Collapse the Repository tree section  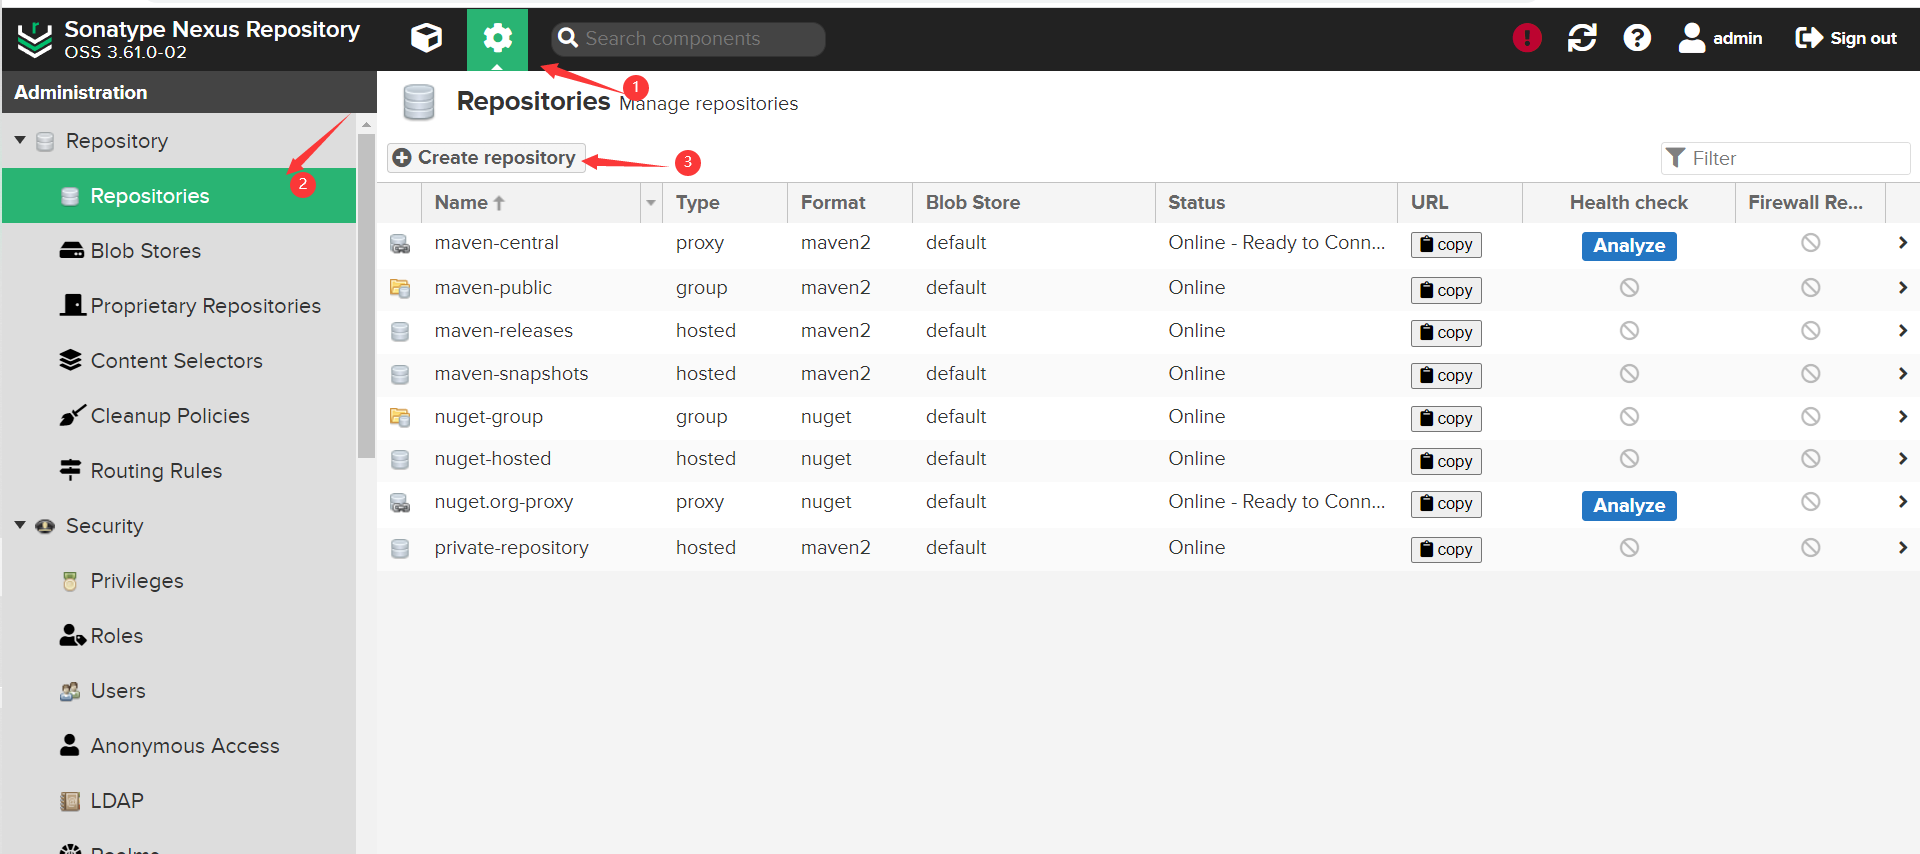coord(20,141)
